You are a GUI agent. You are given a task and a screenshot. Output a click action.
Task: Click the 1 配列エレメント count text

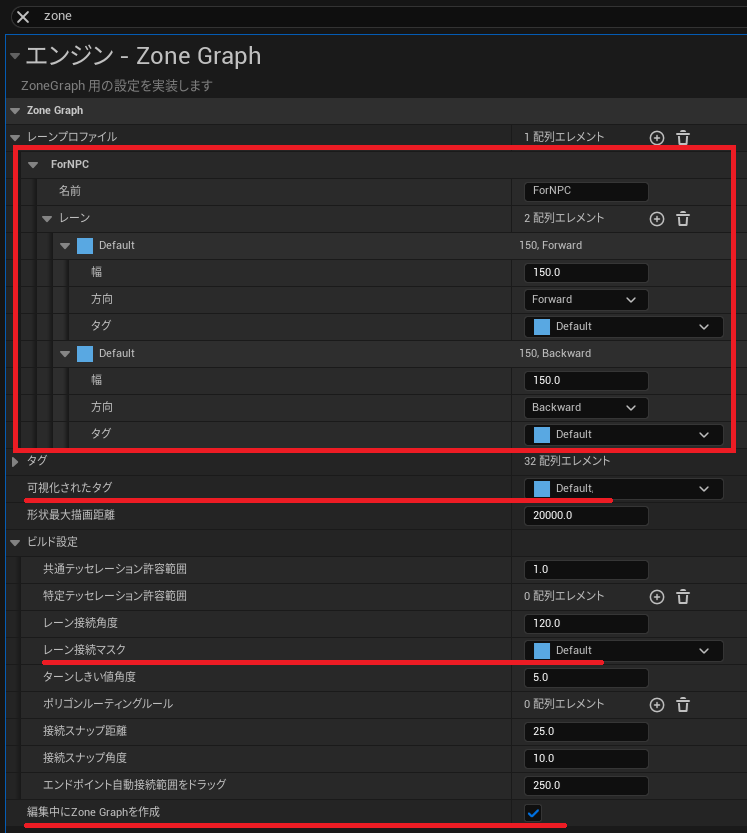tap(564, 137)
